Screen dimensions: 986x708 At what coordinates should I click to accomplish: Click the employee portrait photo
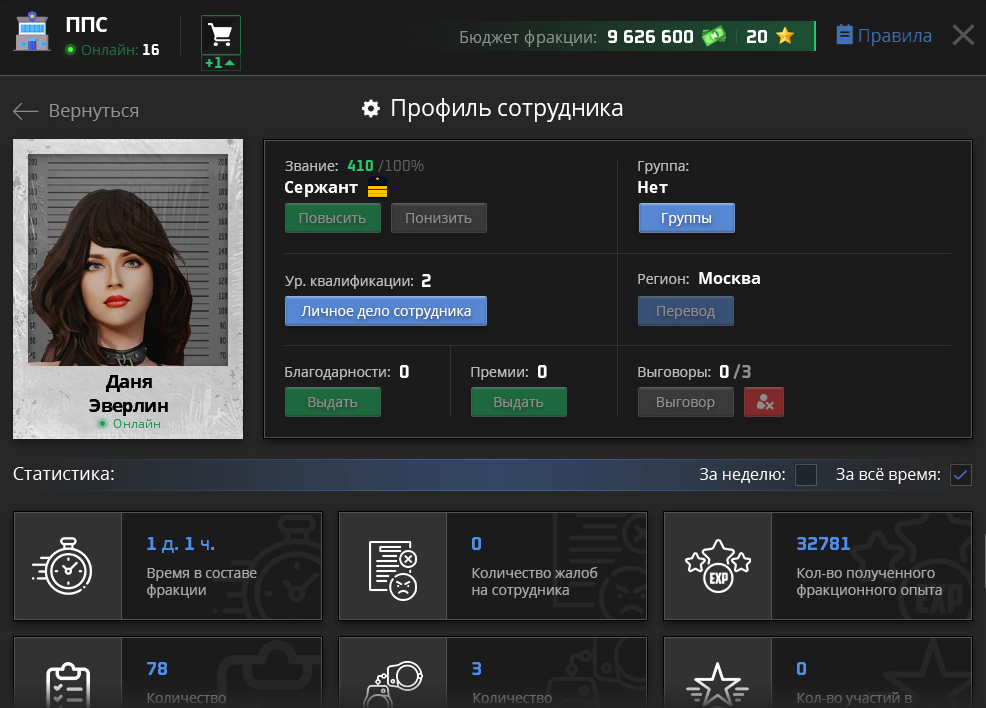click(128, 260)
